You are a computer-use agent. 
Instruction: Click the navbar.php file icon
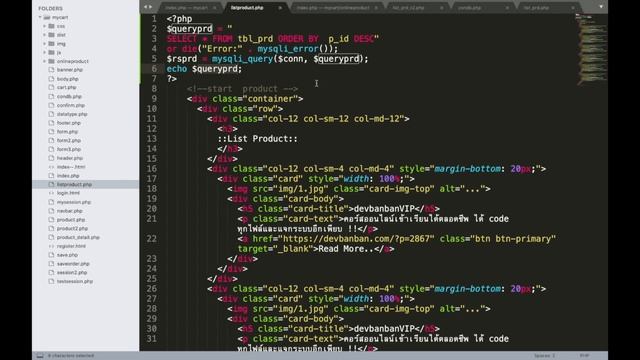point(51,211)
